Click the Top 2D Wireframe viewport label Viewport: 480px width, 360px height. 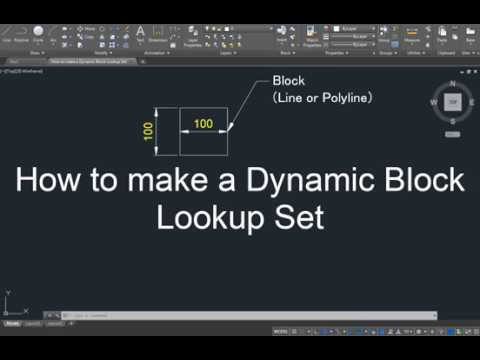pyautogui.click(x=23, y=71)
